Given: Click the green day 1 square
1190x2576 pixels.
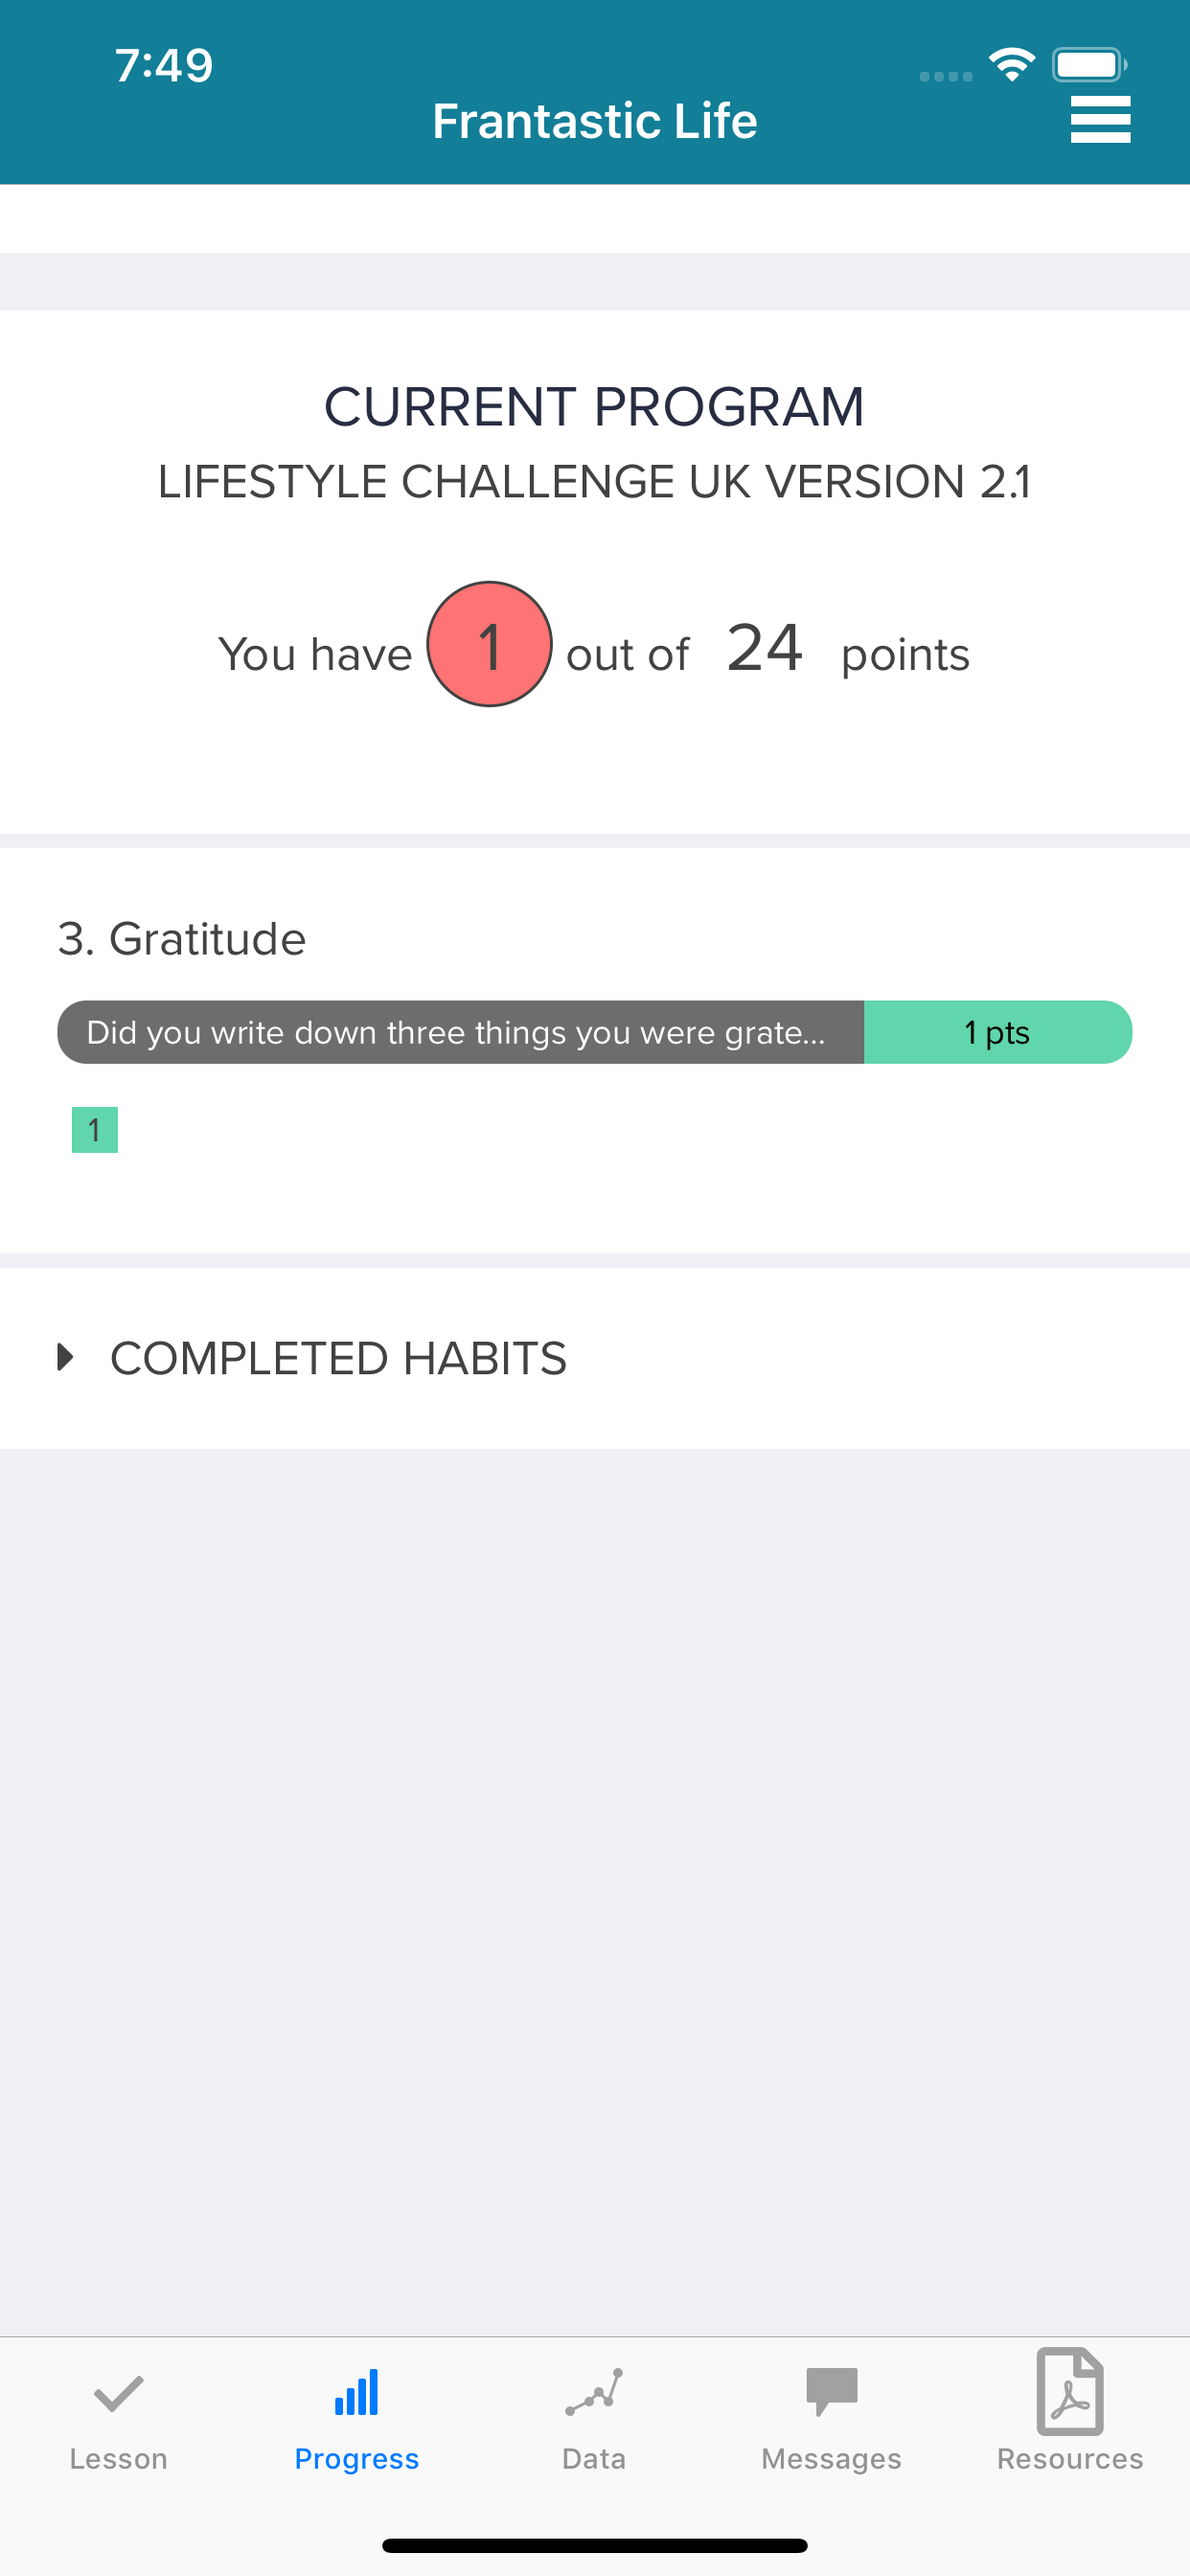Looking at the screenshot, I should [95, 1130].
